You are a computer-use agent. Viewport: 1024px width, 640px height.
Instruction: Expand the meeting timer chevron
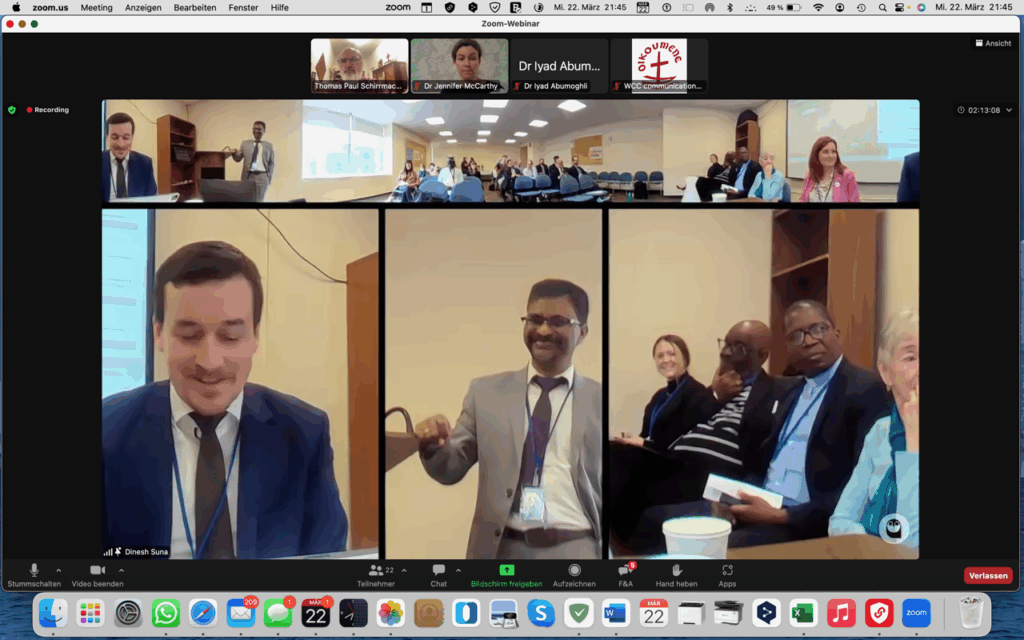[x=1009, y=110]
